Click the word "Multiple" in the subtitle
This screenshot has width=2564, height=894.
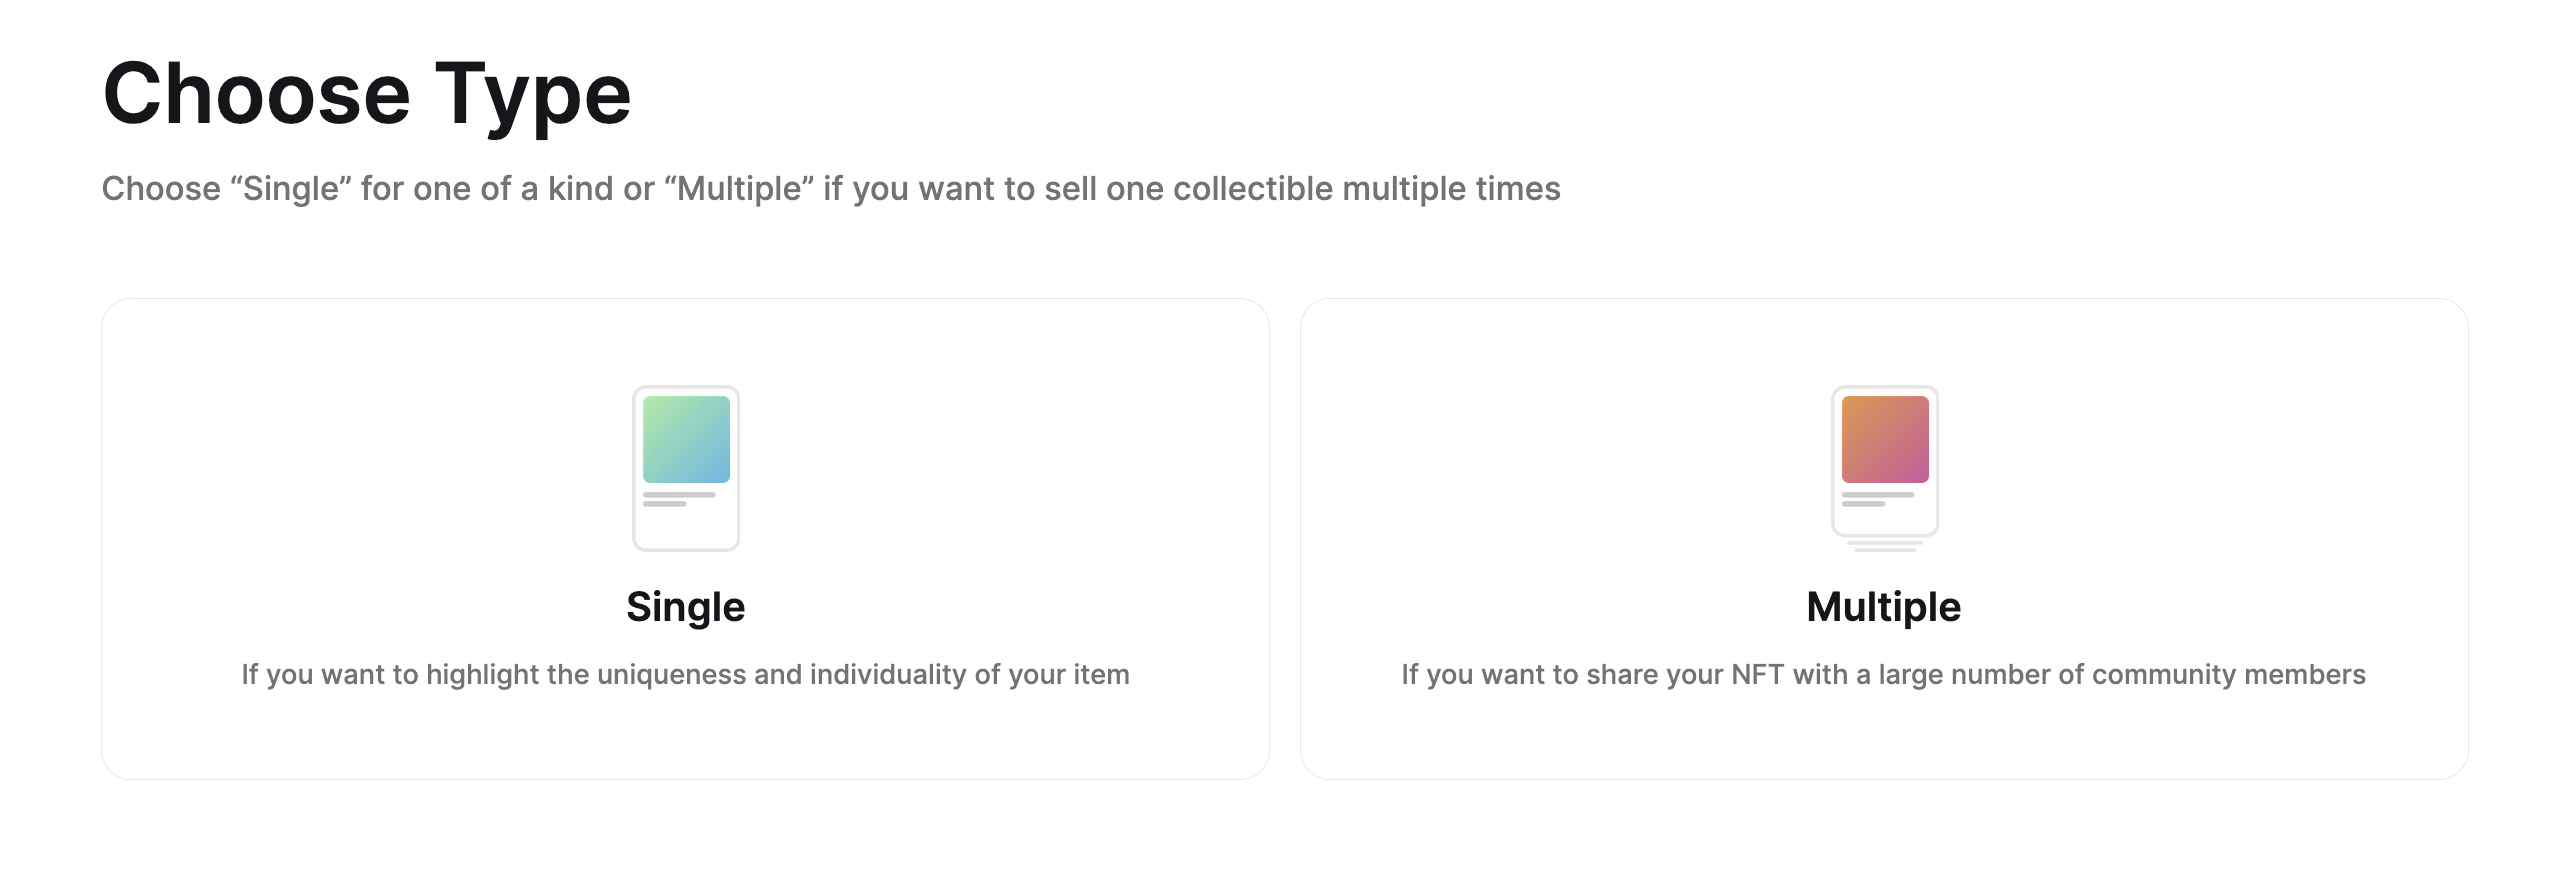(740, 189)
